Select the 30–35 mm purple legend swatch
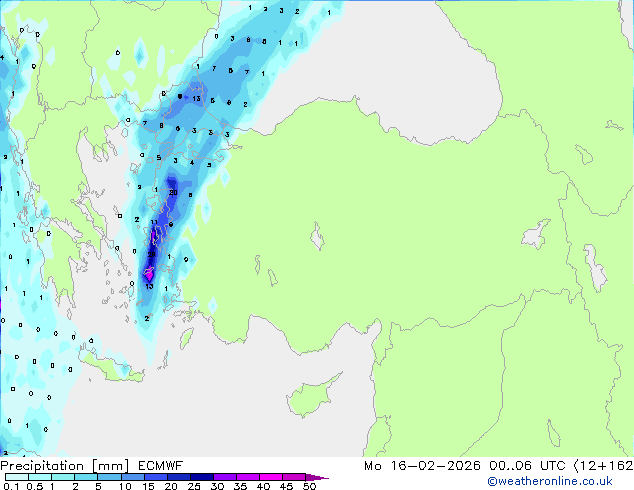This screenshot has width=634, height=490. click(x=224, y=477)
